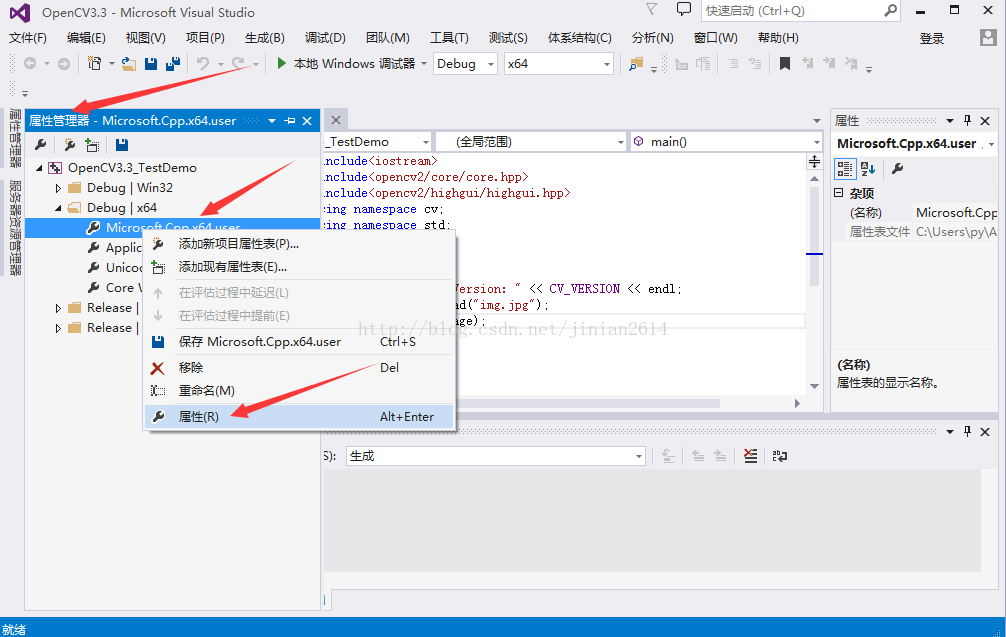Open the 生成(B) menu

(x=264, y=38)
